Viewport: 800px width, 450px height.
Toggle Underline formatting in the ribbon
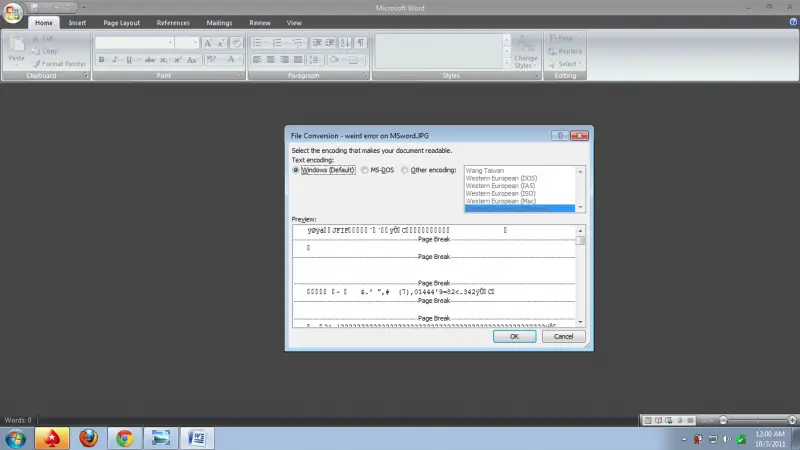(x=129, y=60)
